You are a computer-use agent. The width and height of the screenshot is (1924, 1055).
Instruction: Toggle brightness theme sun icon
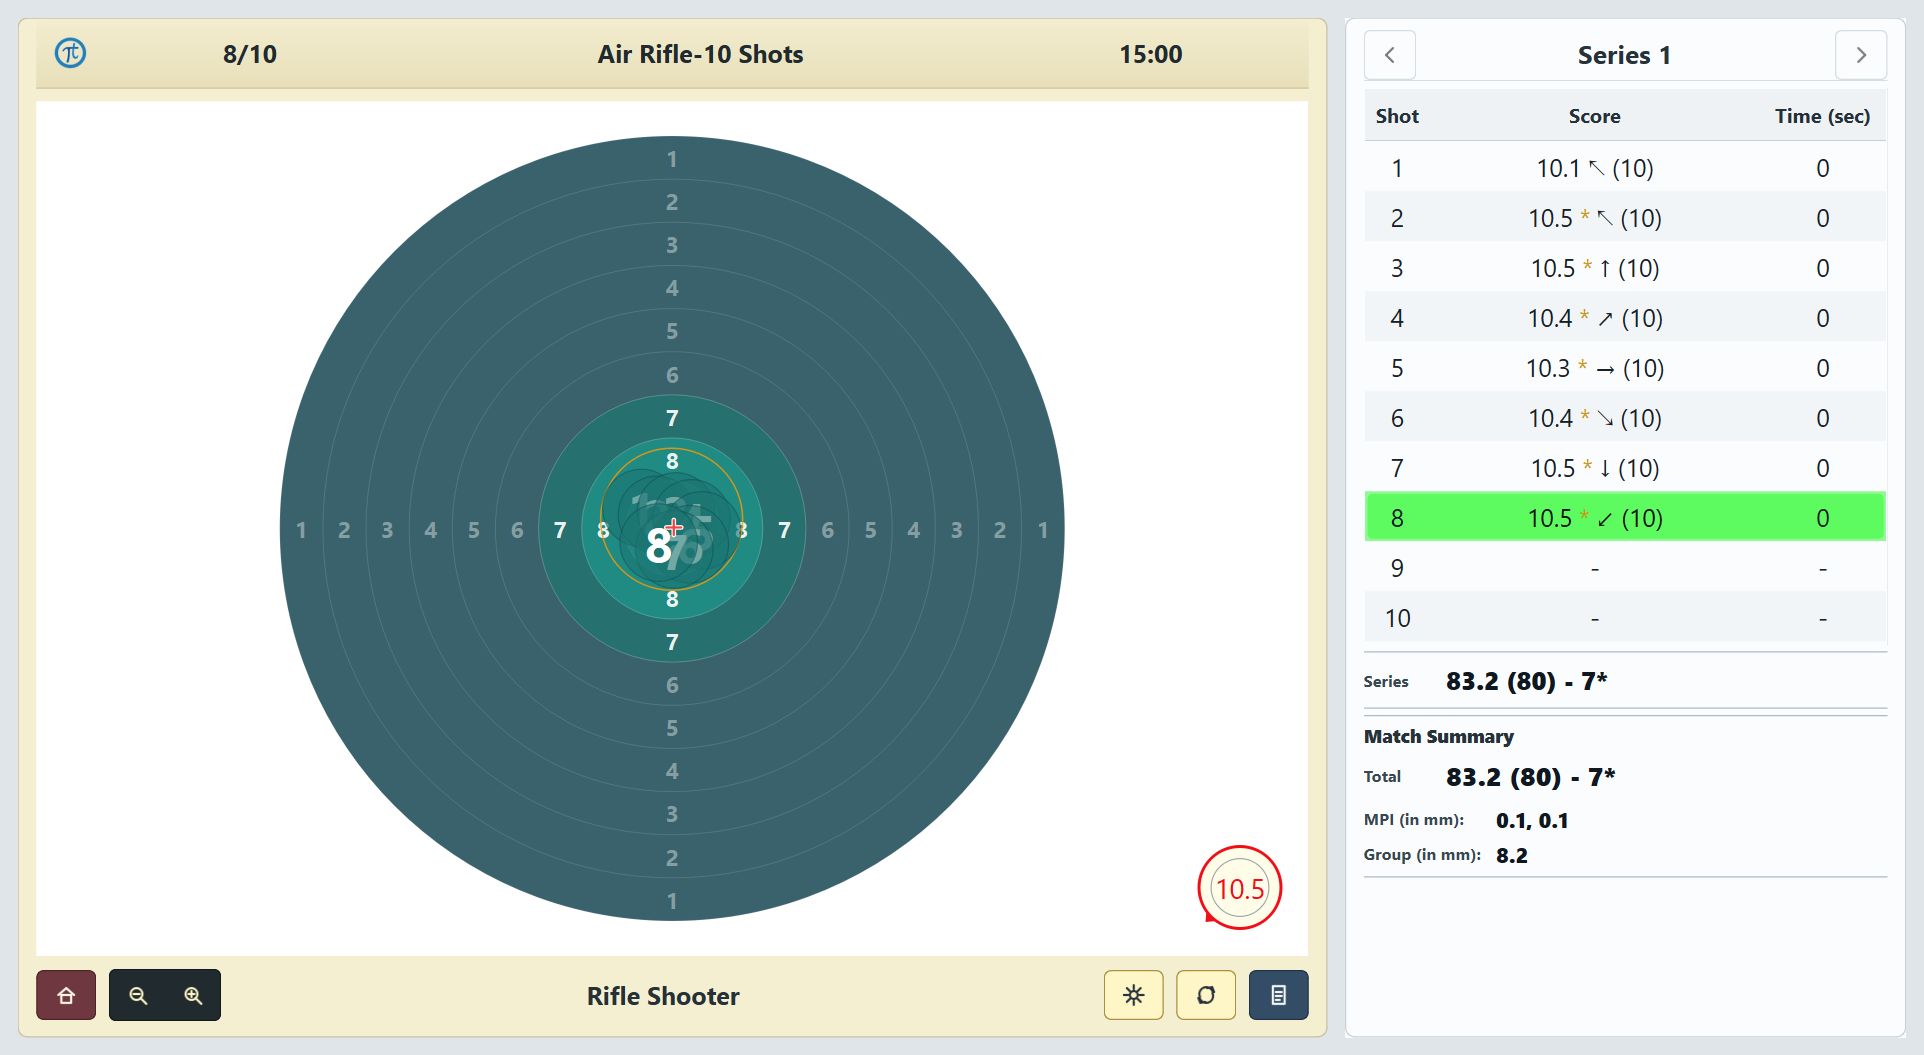point(1133,995)
